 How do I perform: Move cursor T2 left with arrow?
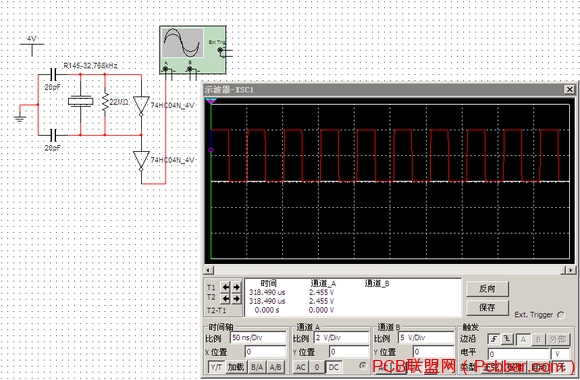pos(226,298)
